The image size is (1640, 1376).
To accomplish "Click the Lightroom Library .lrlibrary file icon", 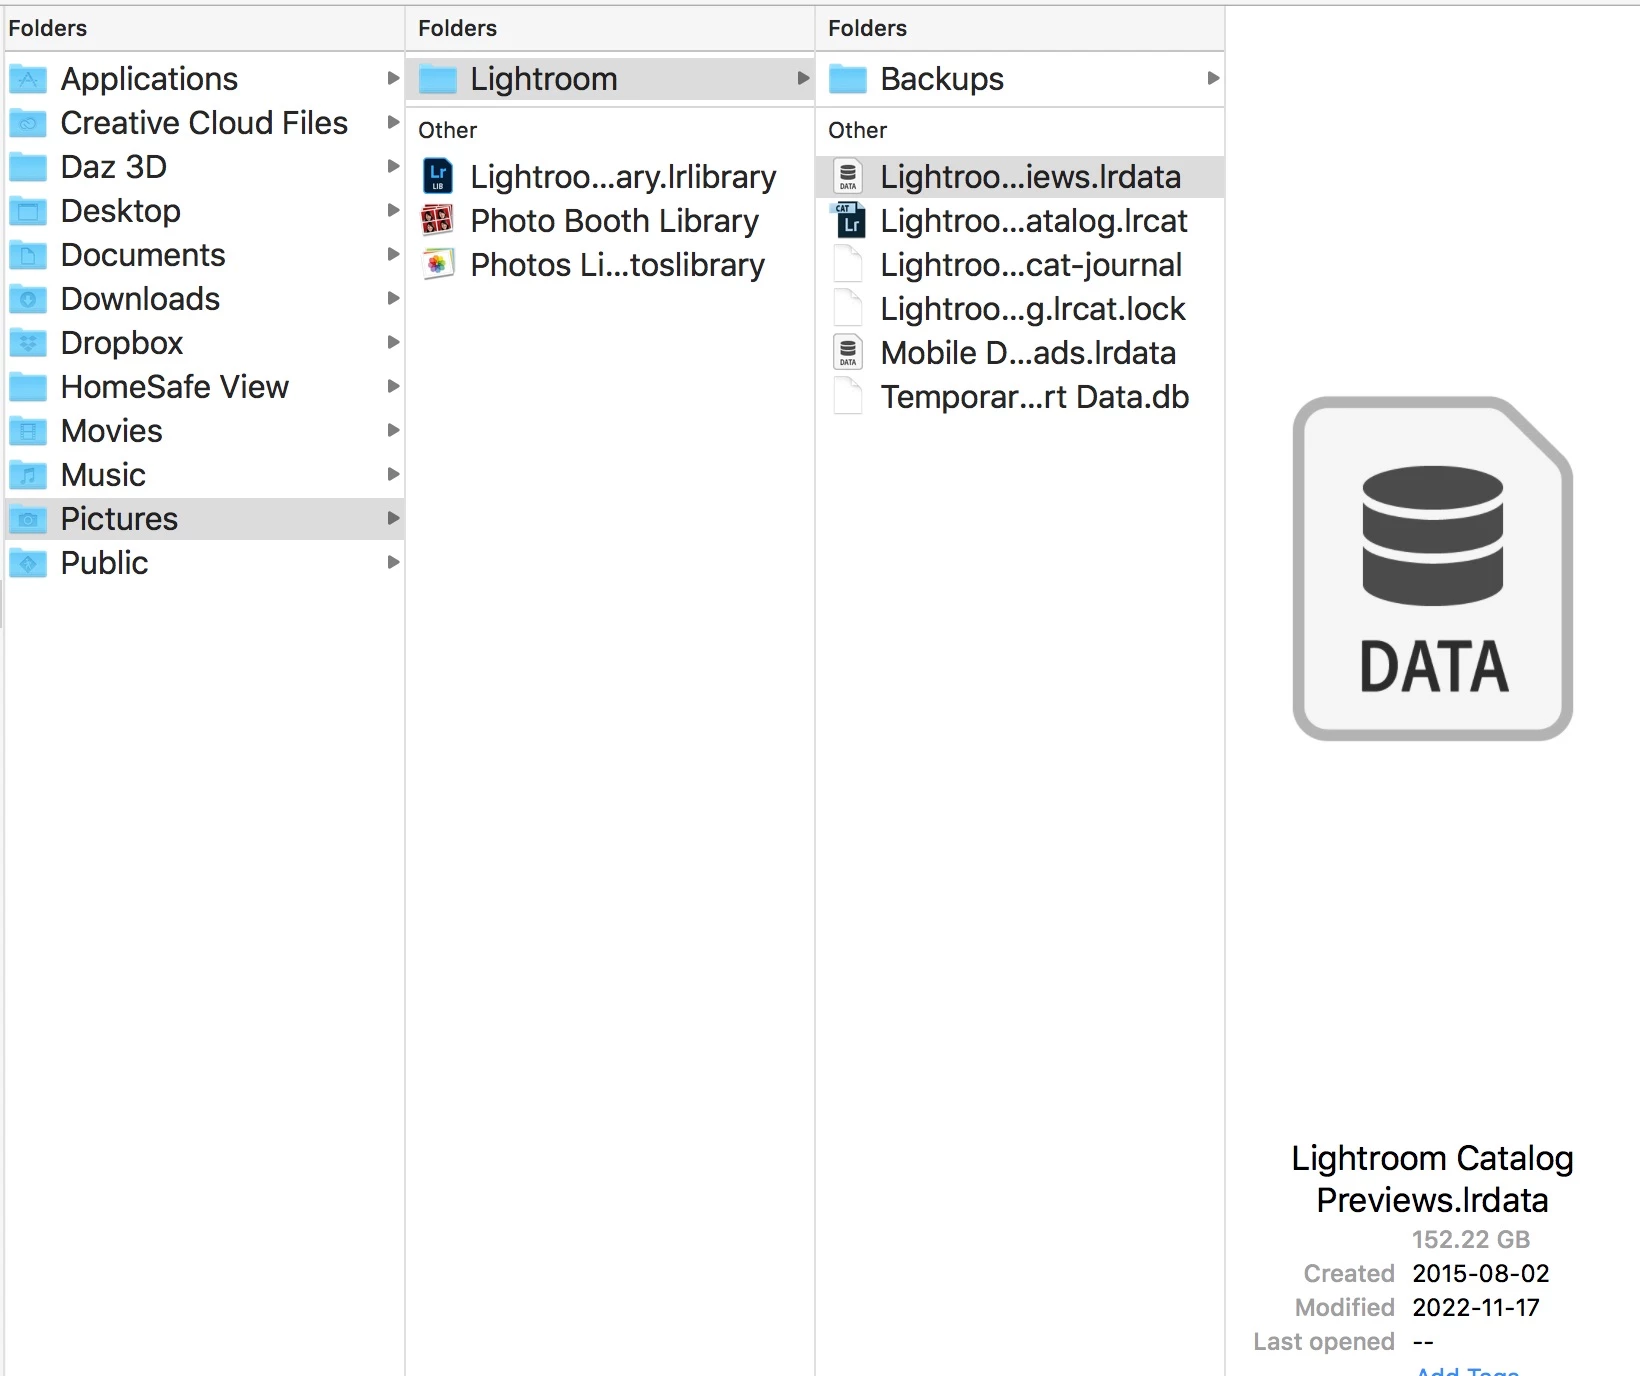I will pos(438,177).
